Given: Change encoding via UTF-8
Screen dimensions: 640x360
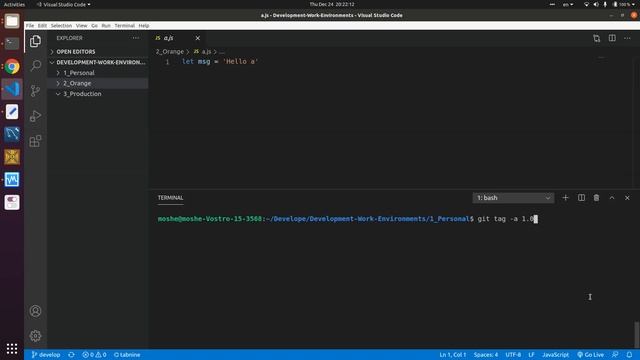Looking at the screenshot, I should [513, 355].
